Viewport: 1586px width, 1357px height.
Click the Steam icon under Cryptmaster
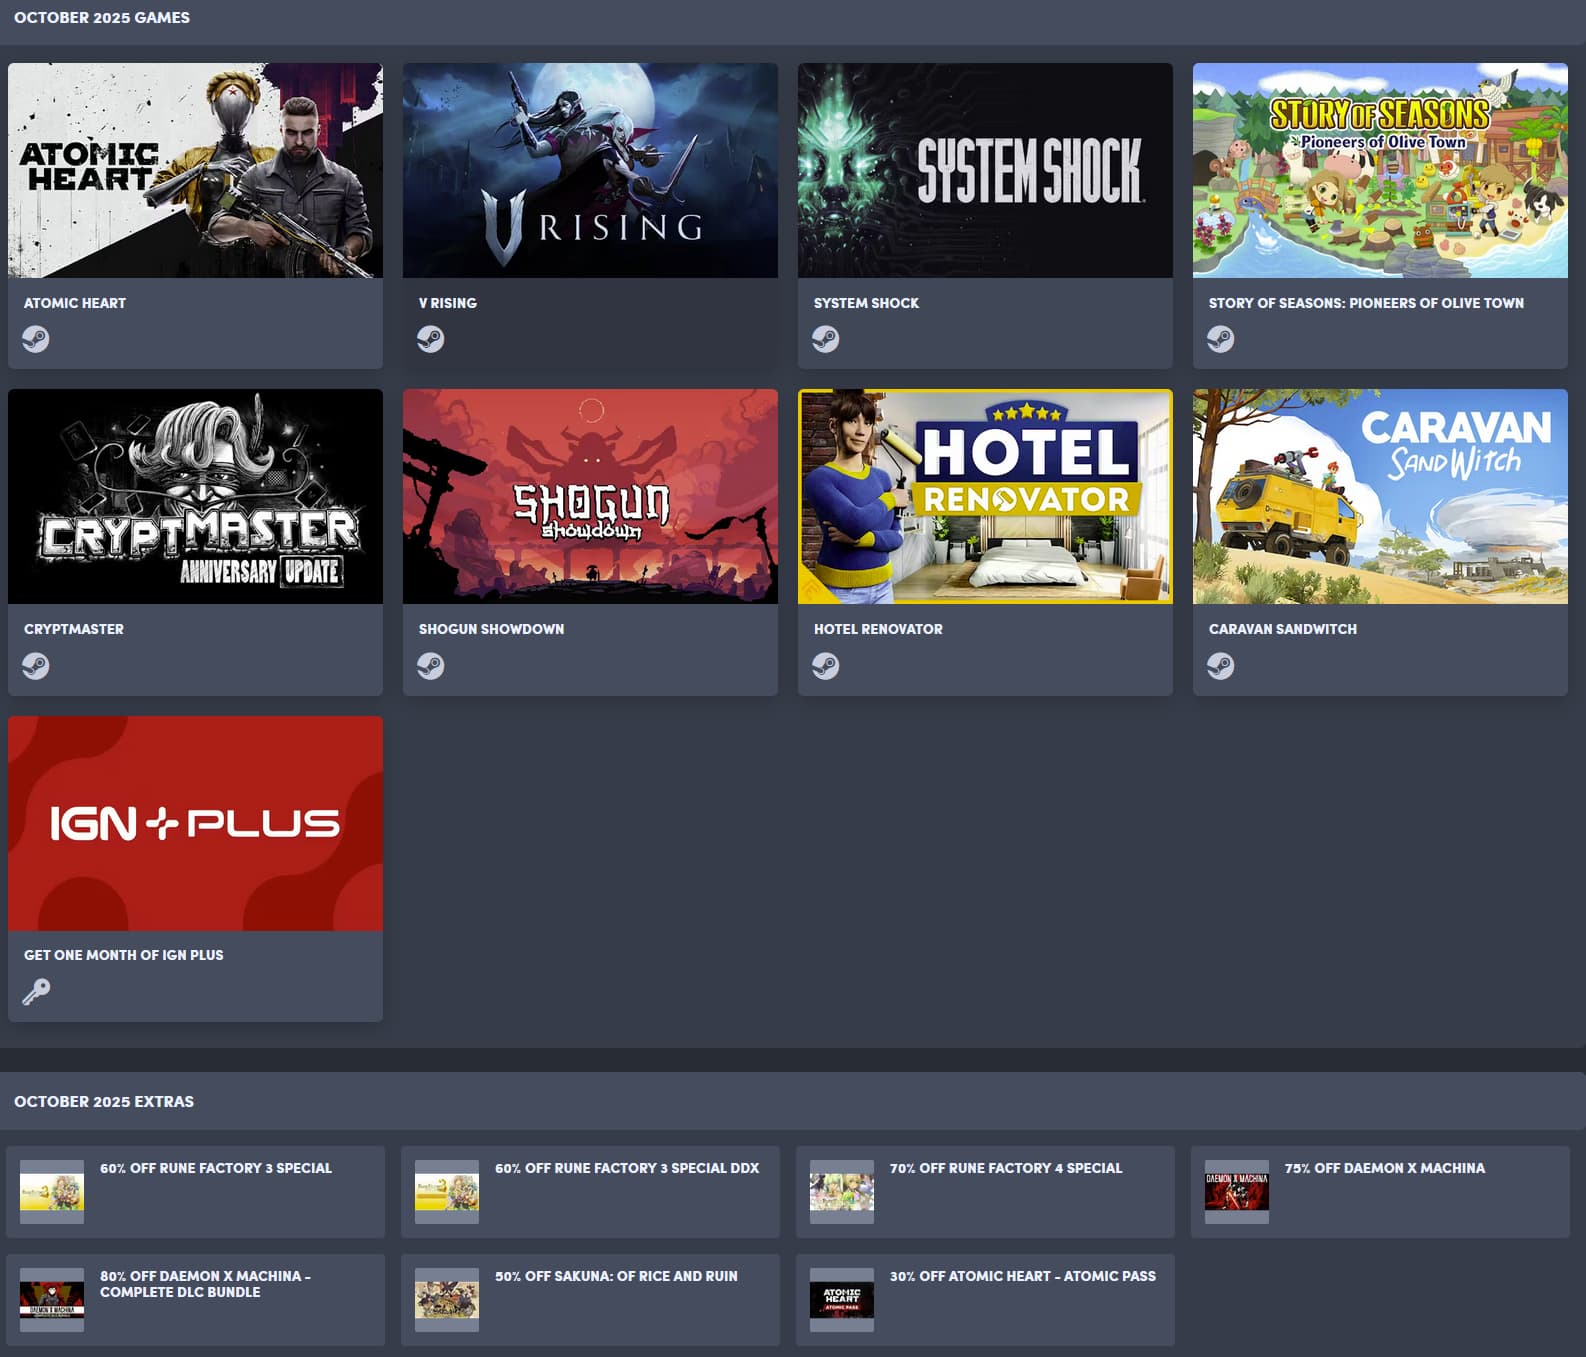36,666
